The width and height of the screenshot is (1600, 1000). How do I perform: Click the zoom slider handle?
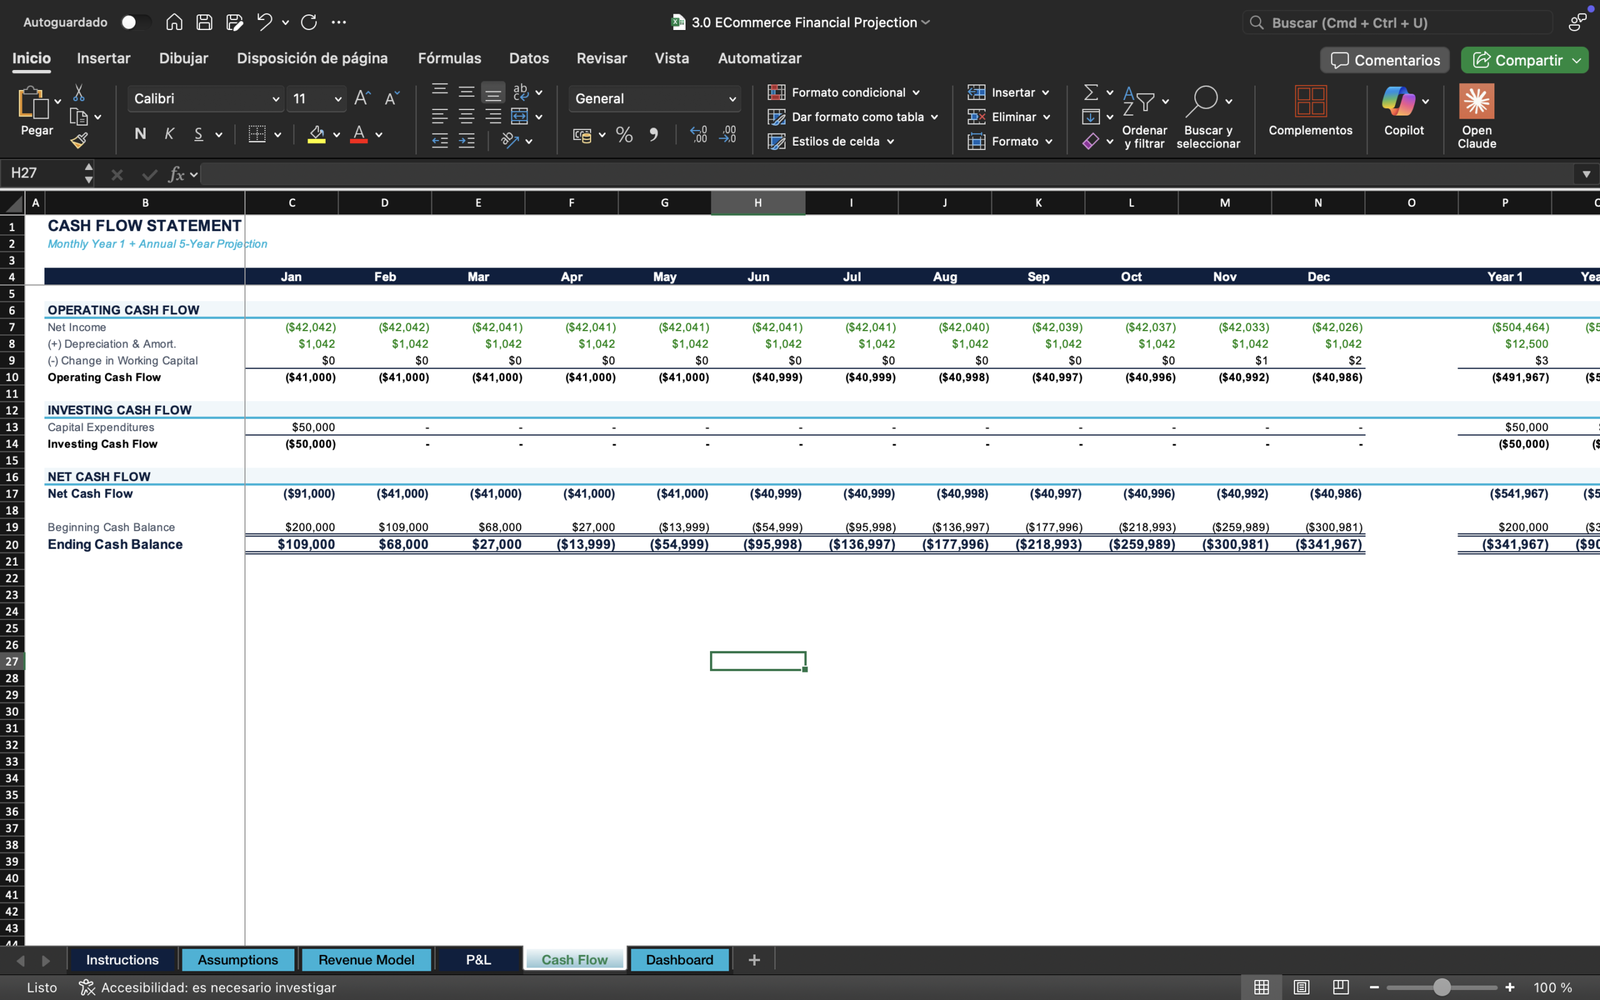(1441, 987)
